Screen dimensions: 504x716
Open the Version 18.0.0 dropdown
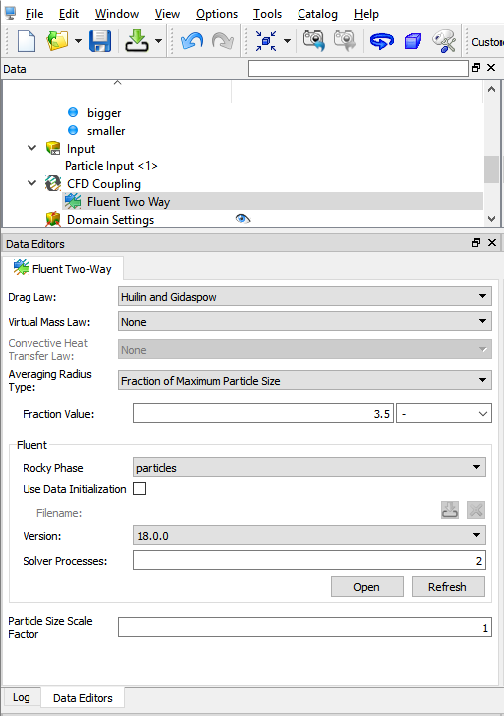click(x=309, y=535)
